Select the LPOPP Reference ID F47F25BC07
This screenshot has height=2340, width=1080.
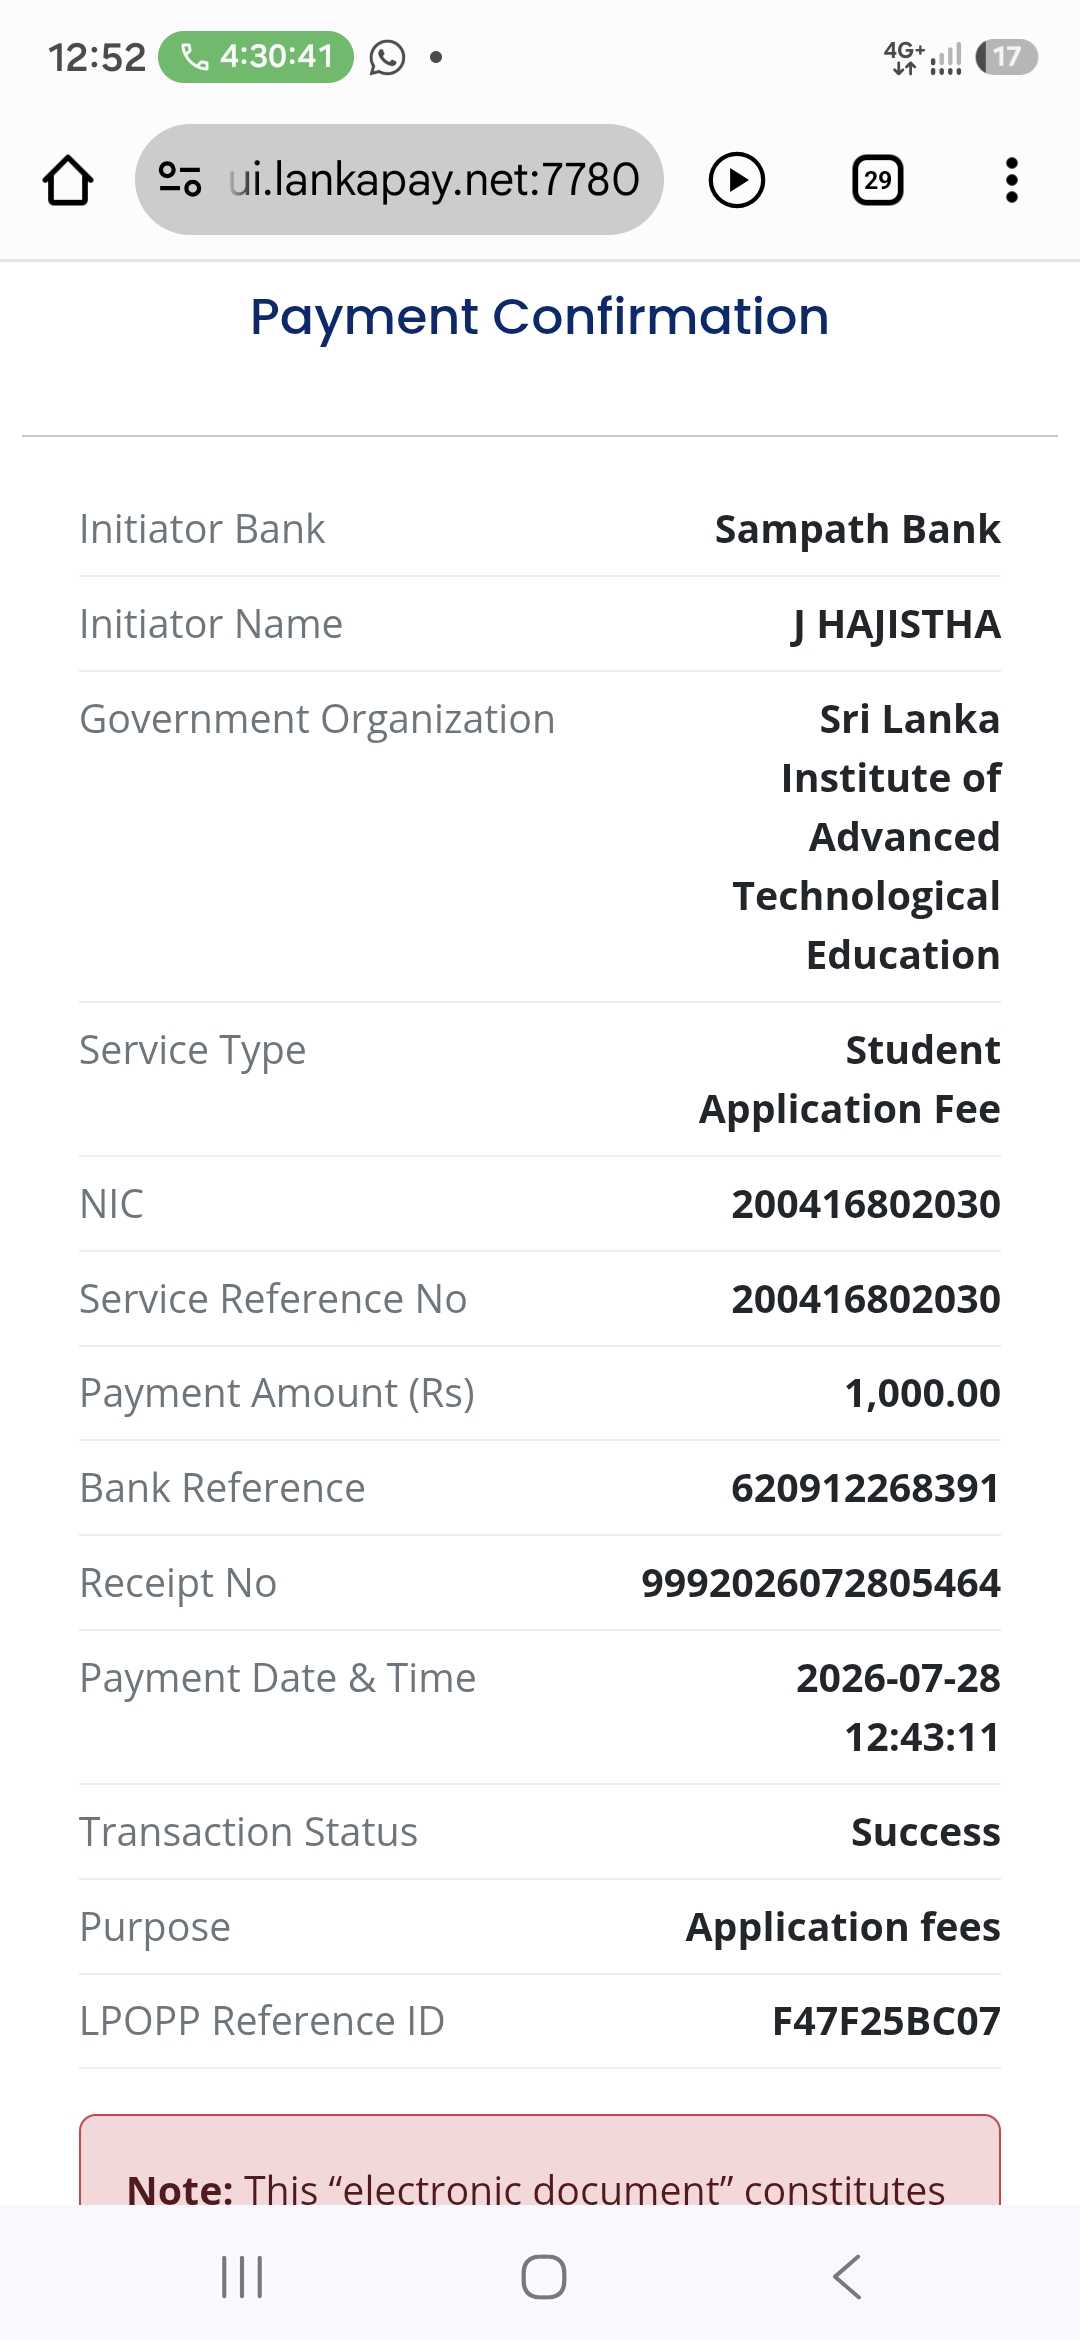[x=887, y=2021]
